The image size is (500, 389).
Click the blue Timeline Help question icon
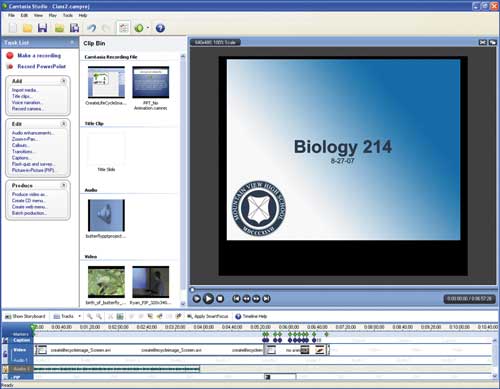tap(238, 316)
